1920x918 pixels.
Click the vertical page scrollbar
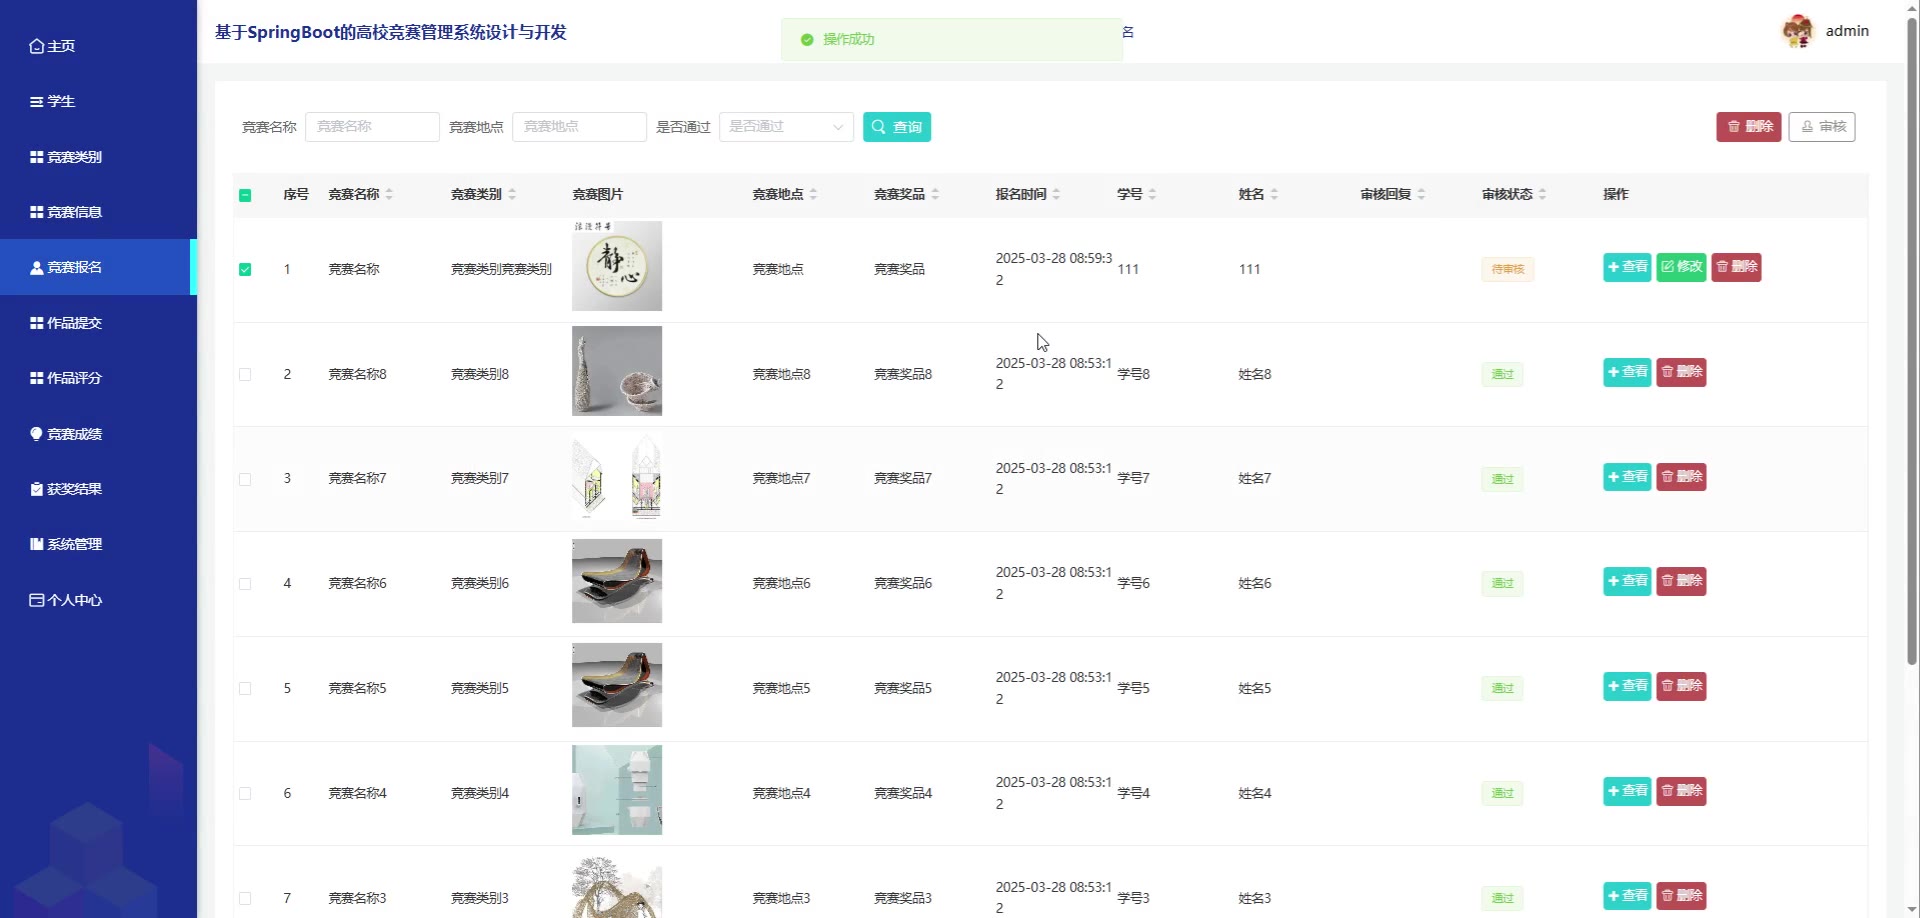pyautogui.click(x=1911, y=340)
